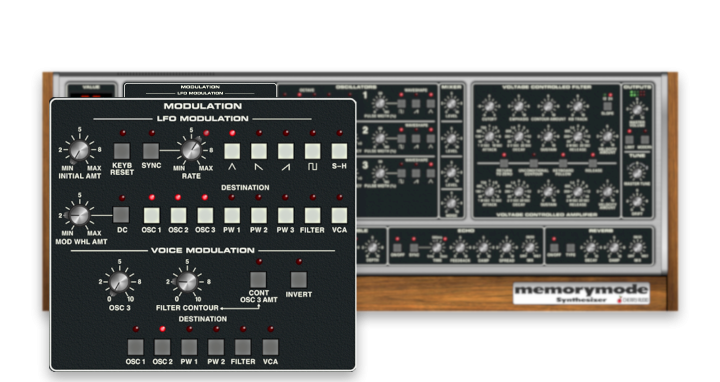Toggle LFO destination PW 2 button
The height and width of the screenshot is (382, 720).
pyautogui.click(x=259, y=215)
